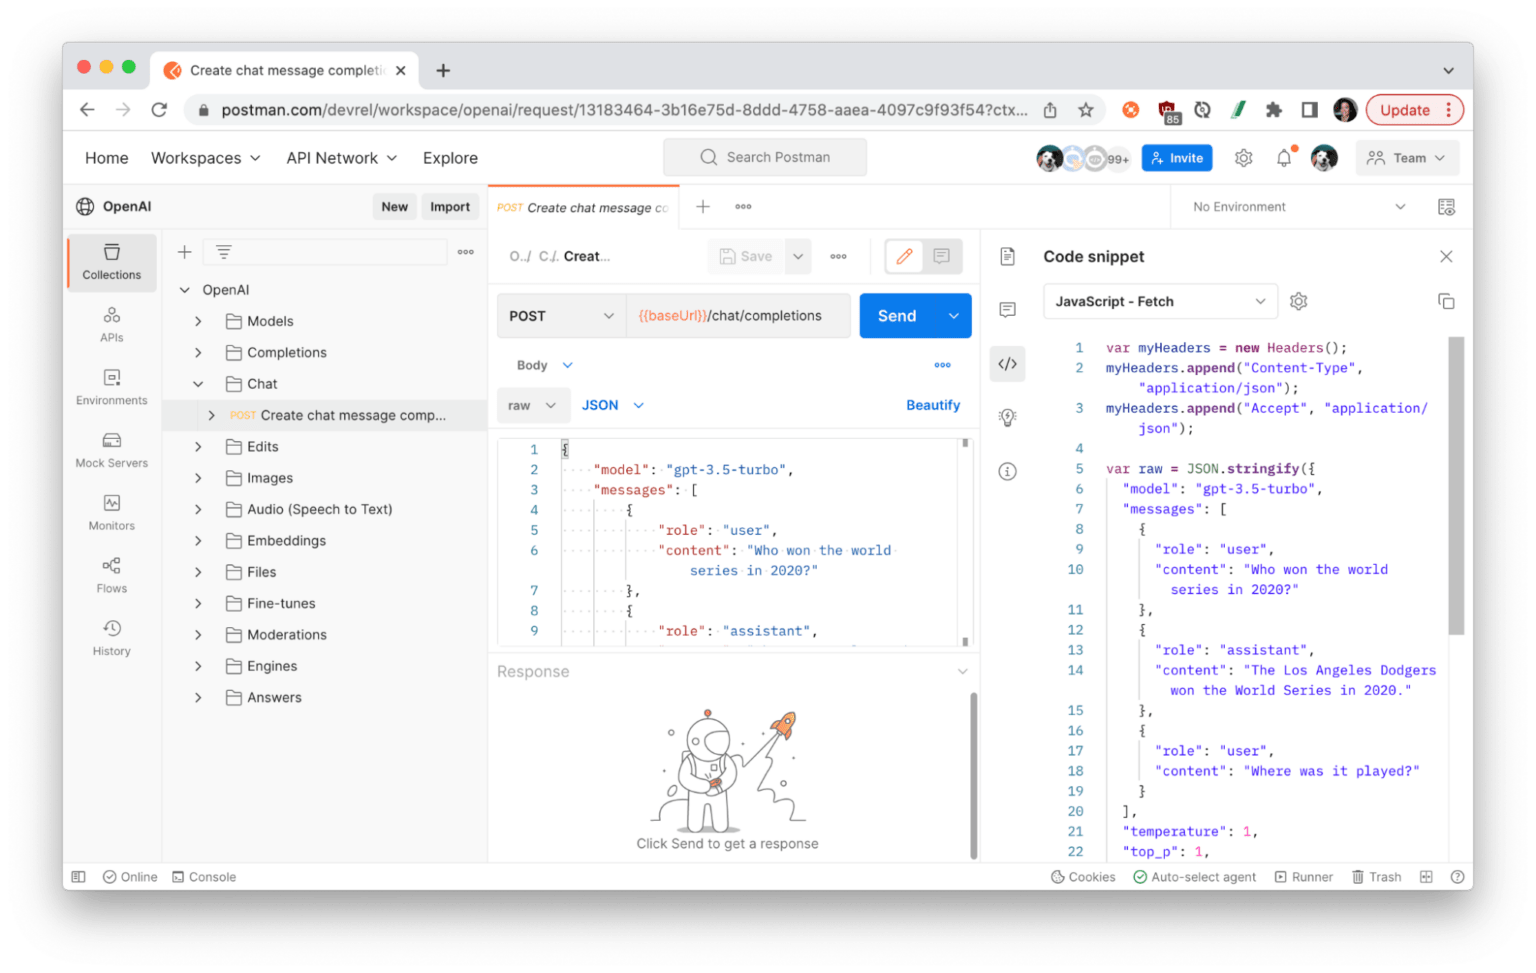Open code snippet settings gear
The image size is (1536, 973).
[x=1298, y=301]
